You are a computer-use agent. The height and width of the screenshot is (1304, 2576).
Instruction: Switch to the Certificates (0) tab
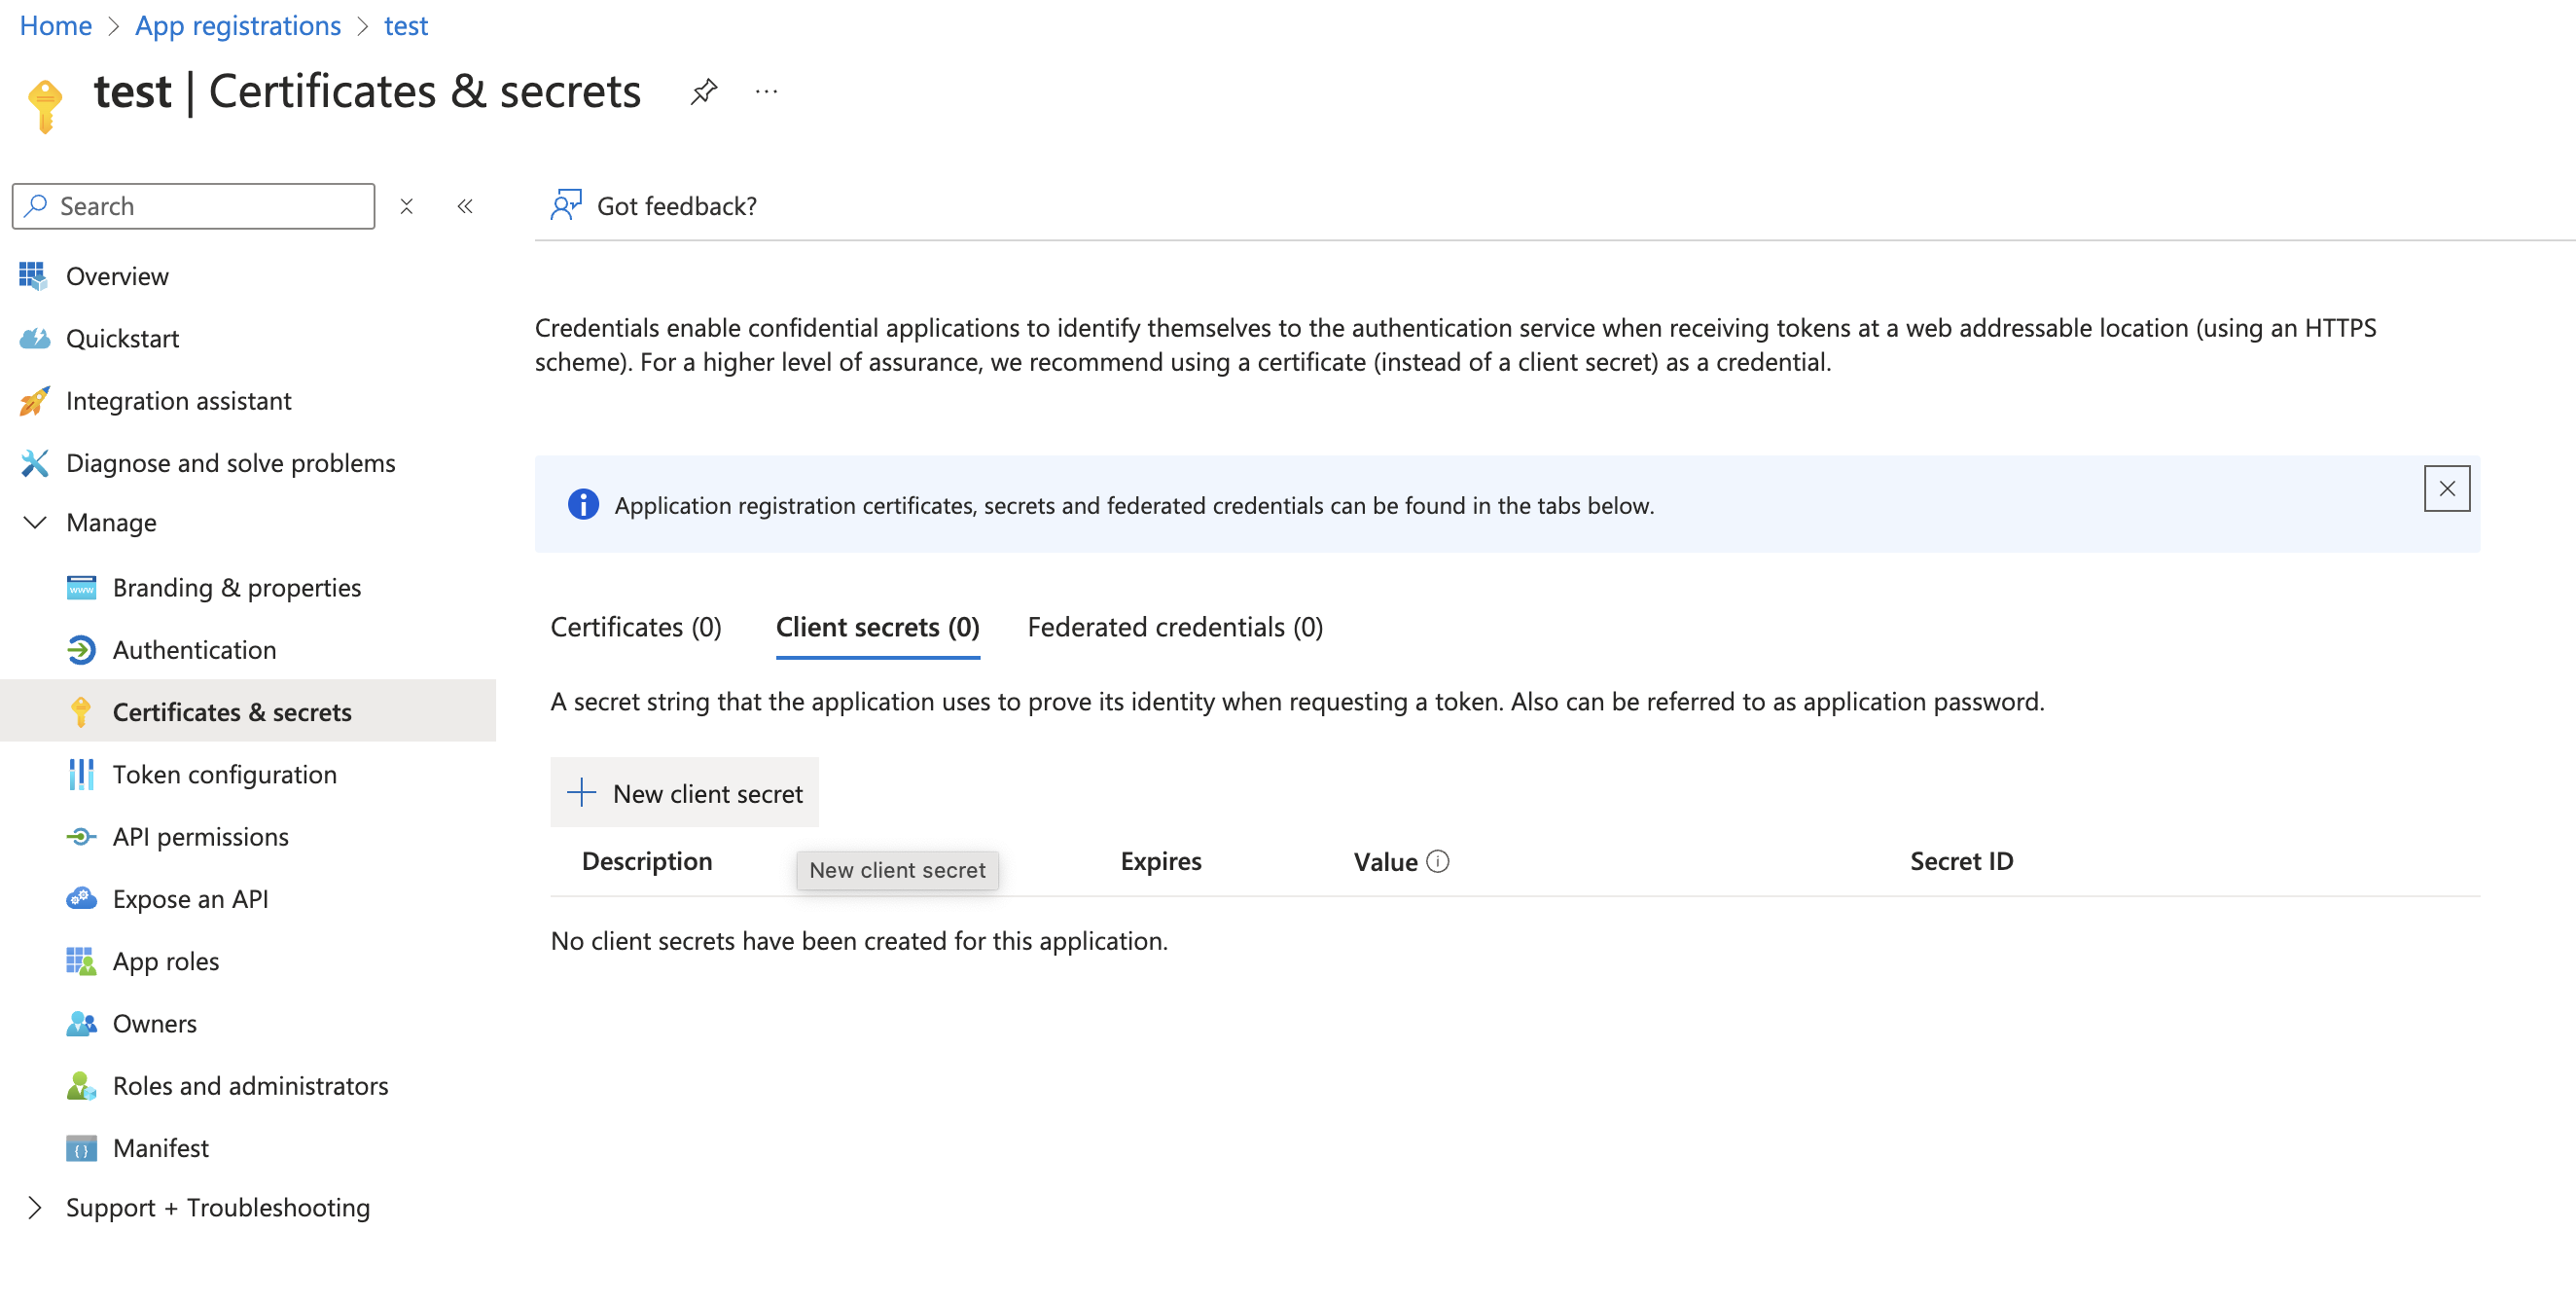click(x=636, y=627)
